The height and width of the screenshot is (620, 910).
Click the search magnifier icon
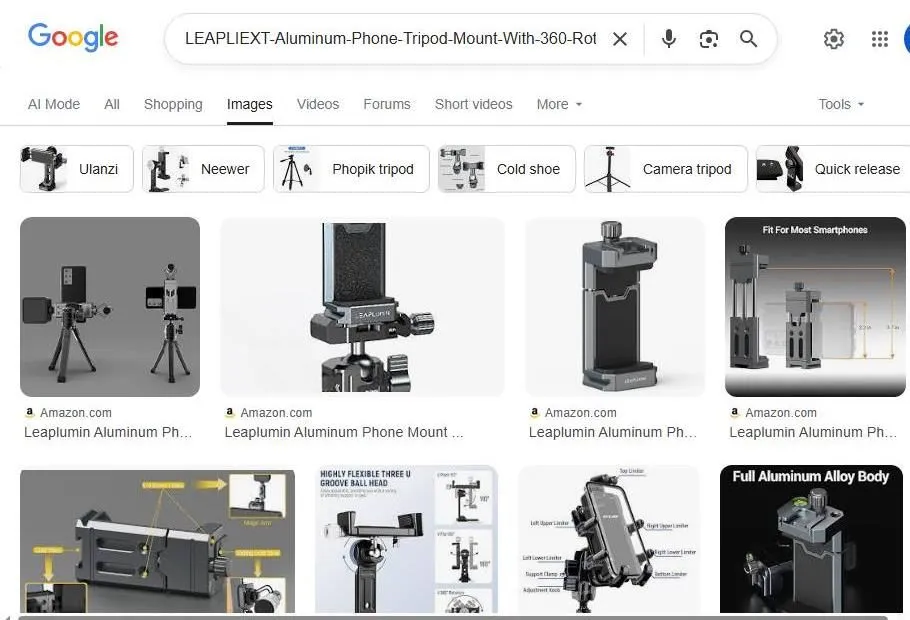[748, 39]
